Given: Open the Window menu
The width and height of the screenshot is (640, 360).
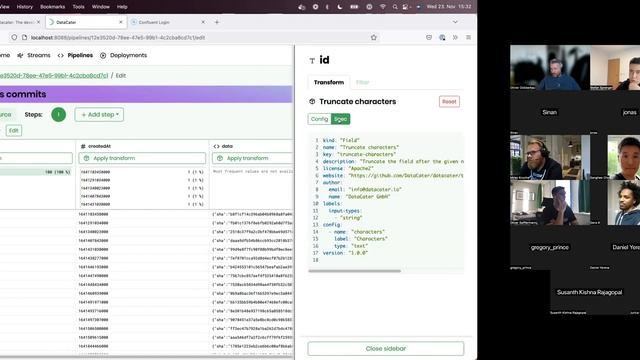Looking at the screenshot, I should (x=100, y=7).
